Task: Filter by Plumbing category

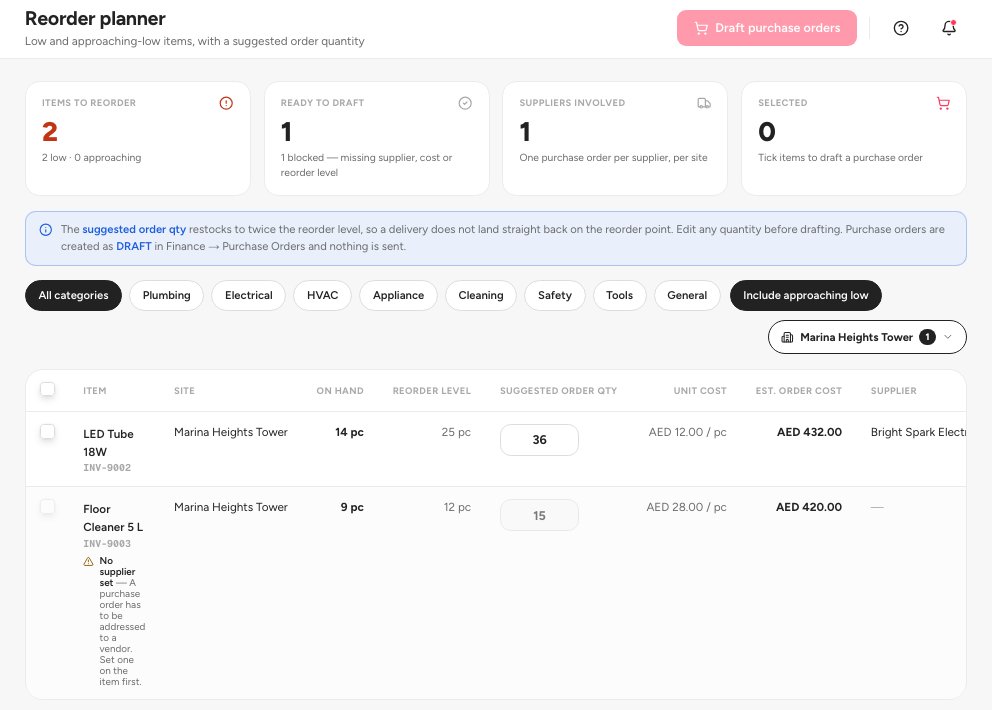Action: tap(166, 296)
